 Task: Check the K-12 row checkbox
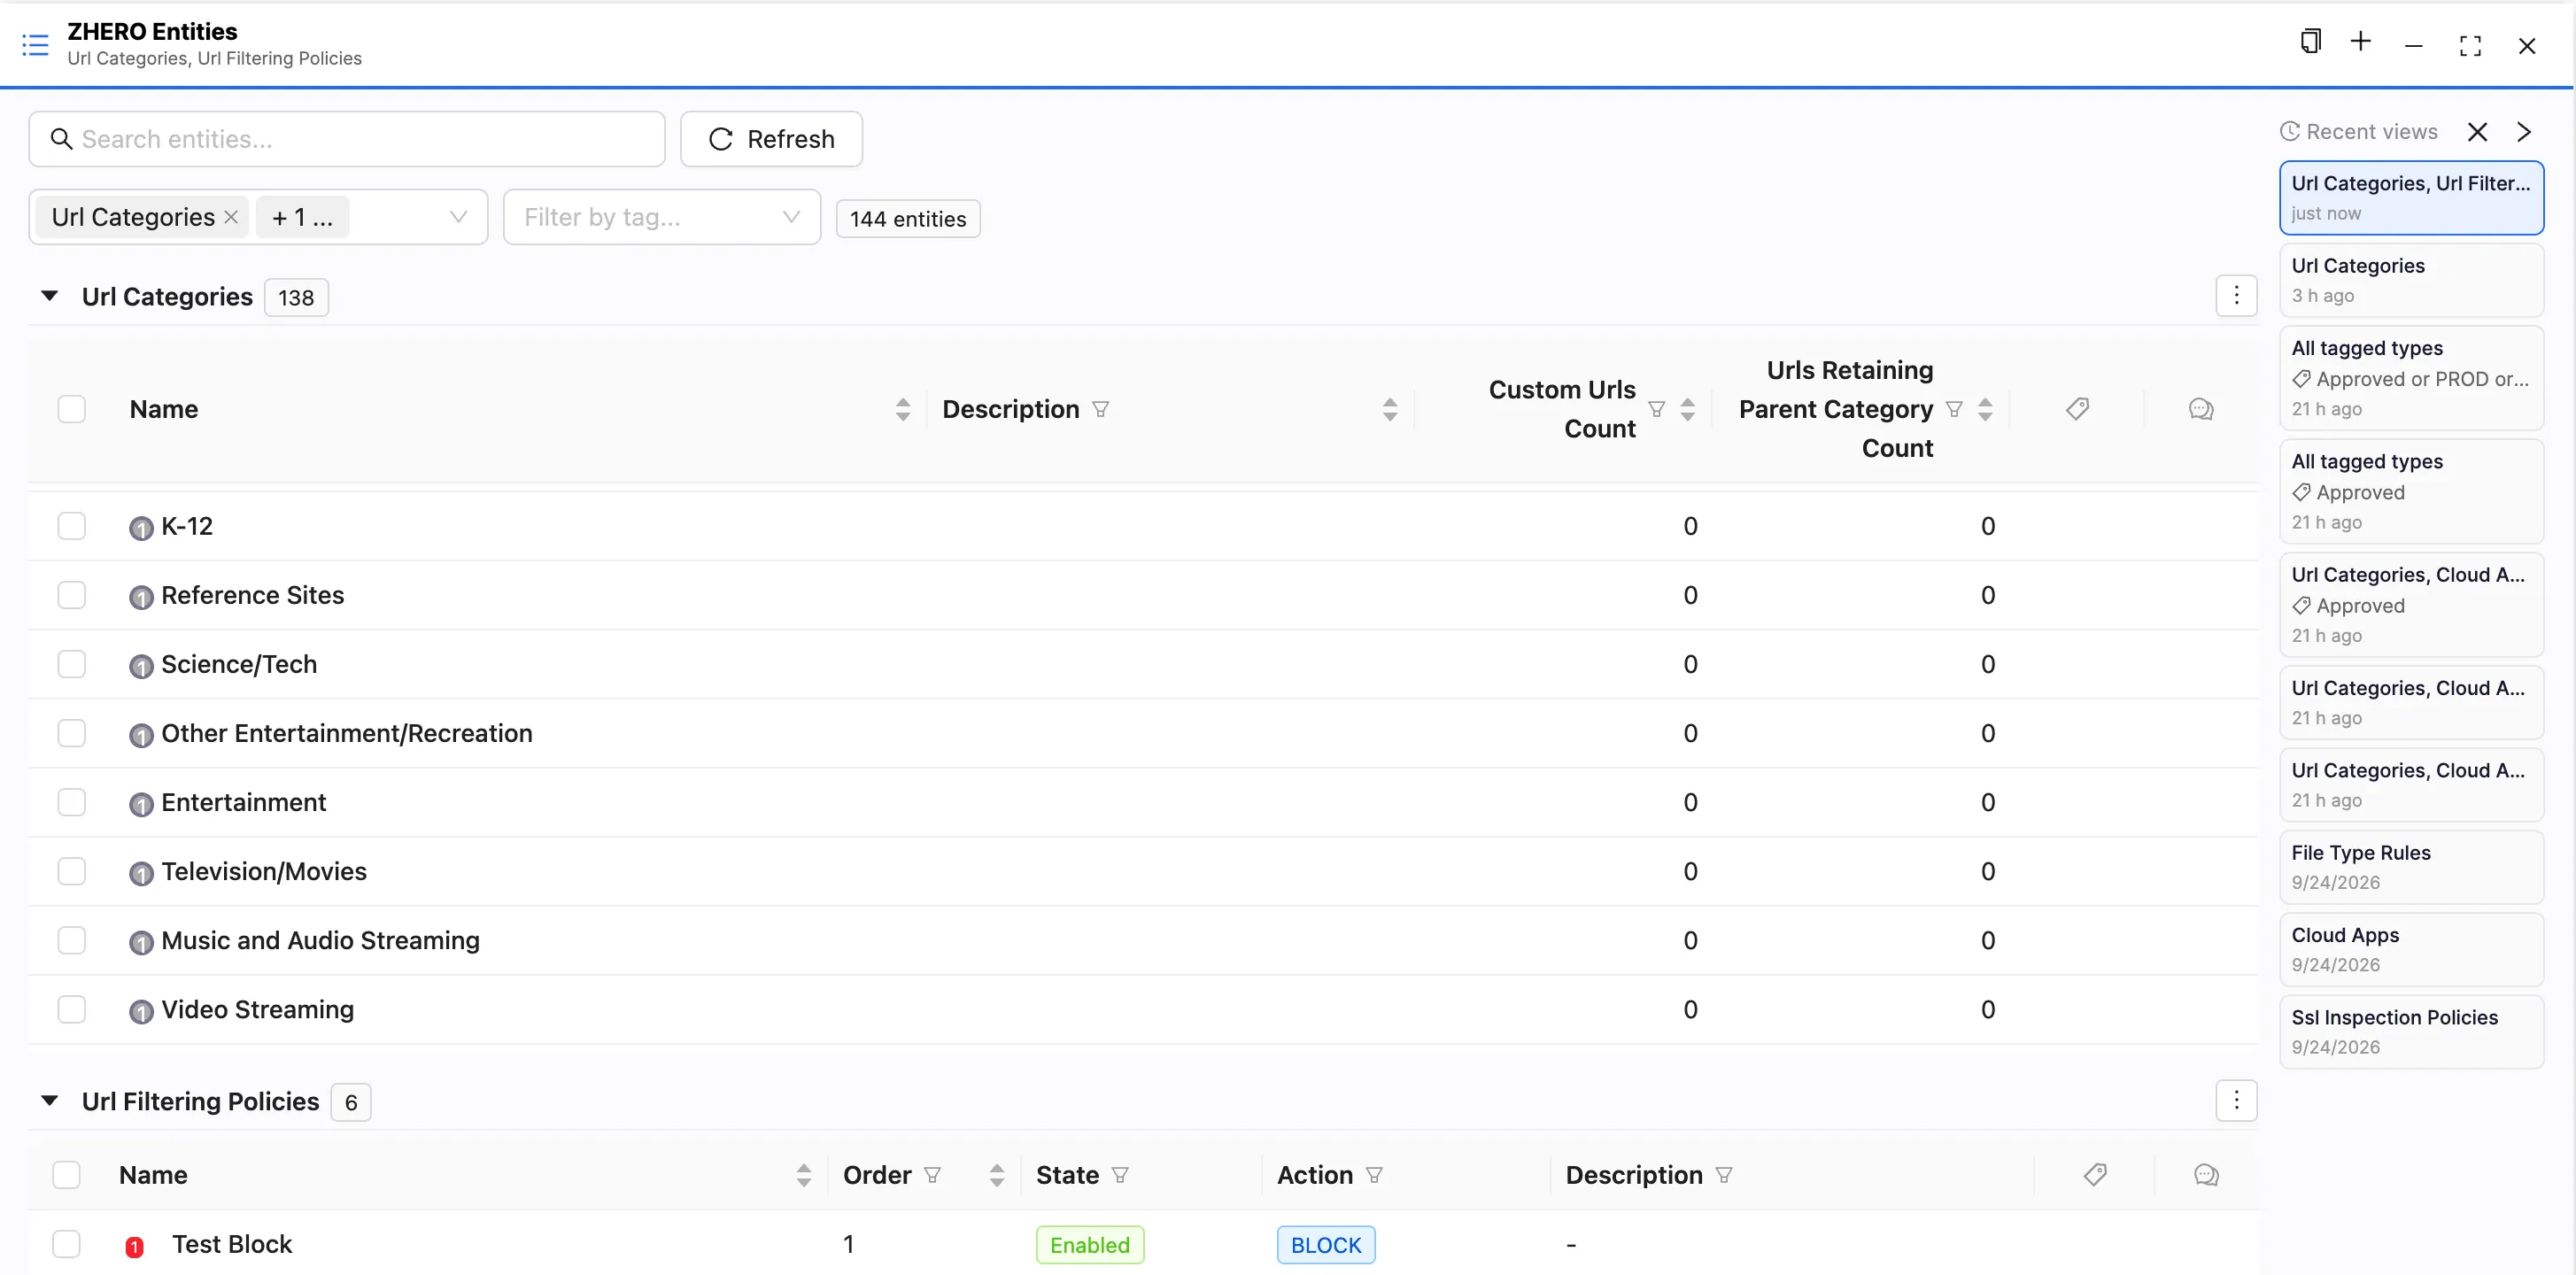coord(71,526)
